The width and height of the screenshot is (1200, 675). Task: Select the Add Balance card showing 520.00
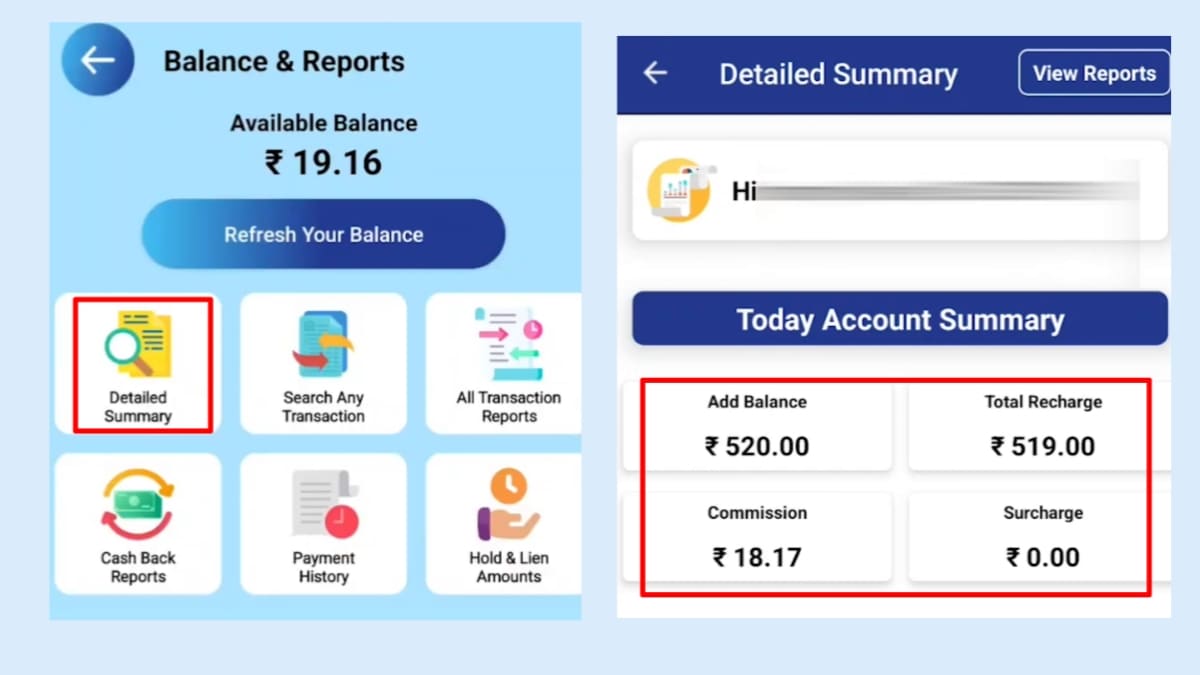757,424
